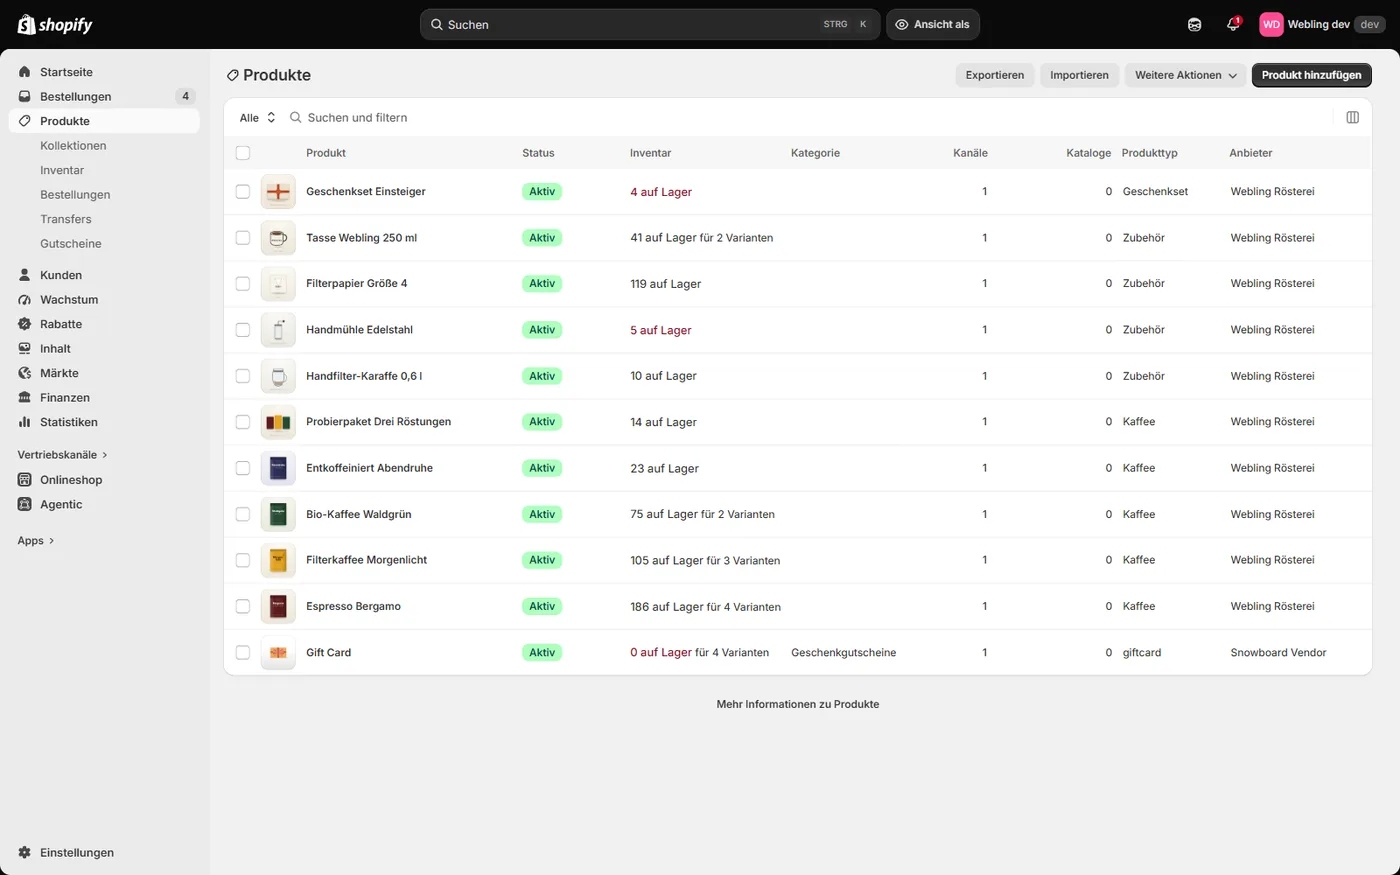Click the Agentic channel icon

pos(25,504)
